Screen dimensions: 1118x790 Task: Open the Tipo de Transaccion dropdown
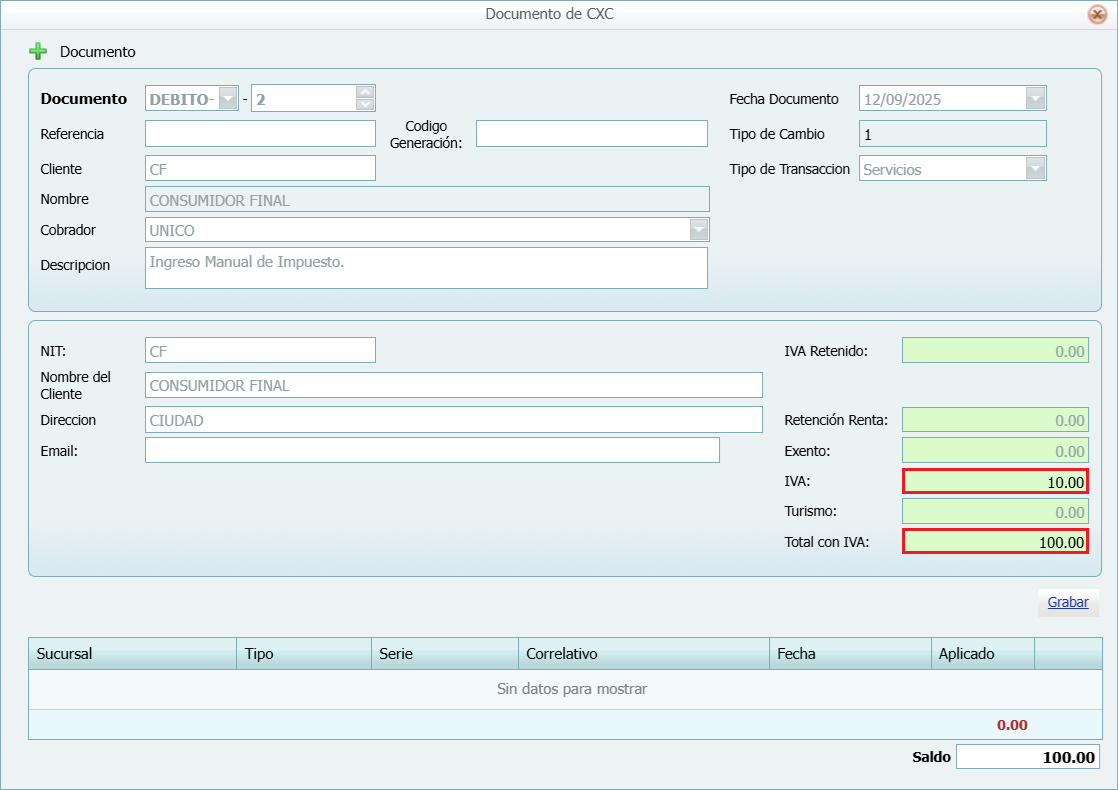click(x=1035, y=169)
